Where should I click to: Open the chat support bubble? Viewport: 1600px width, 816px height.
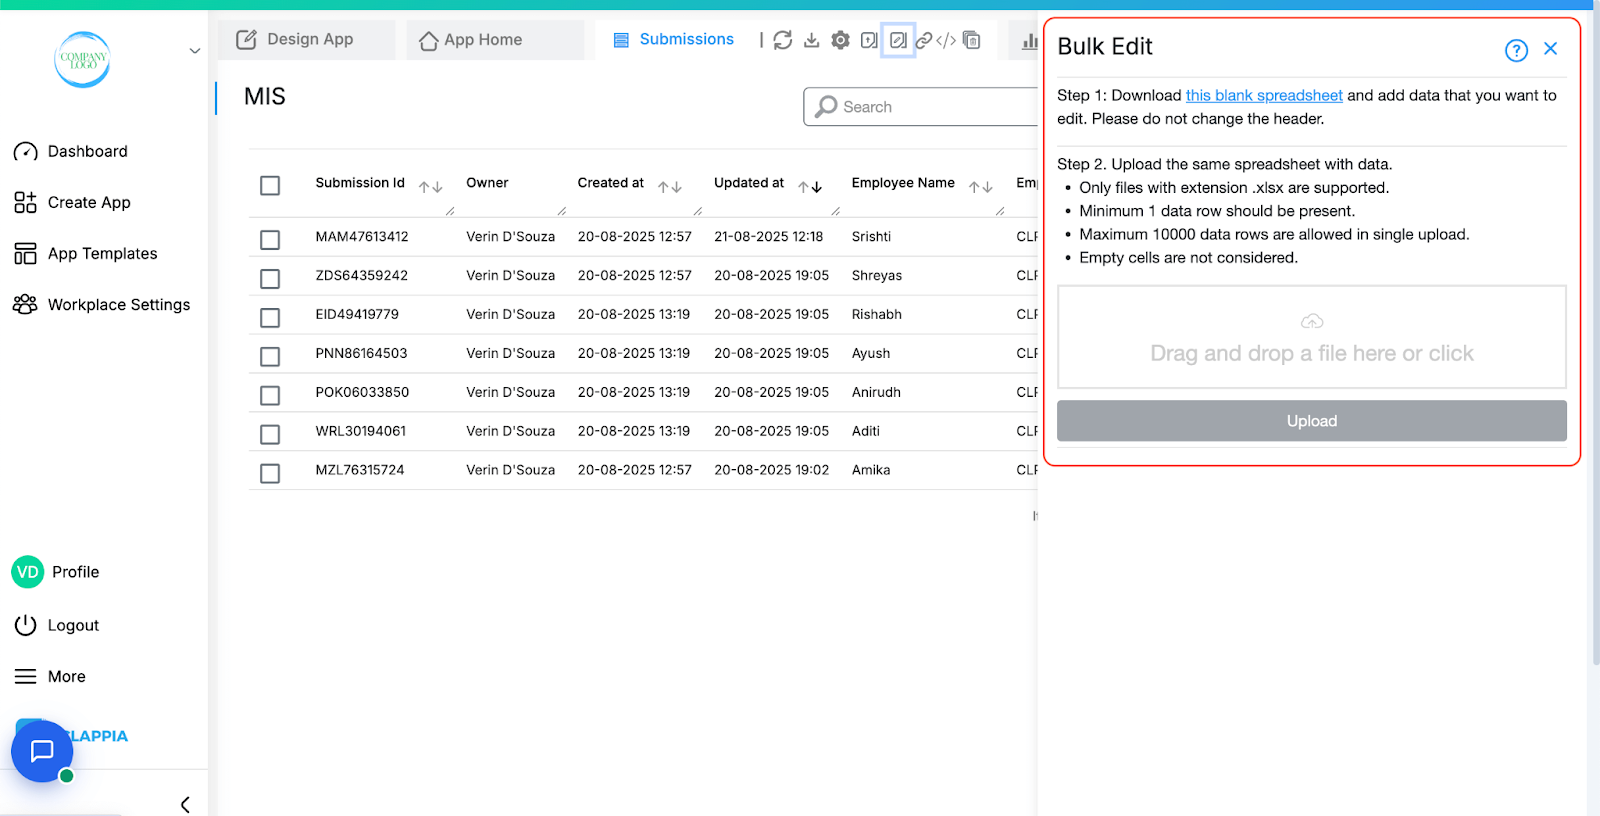click(42, 751)
